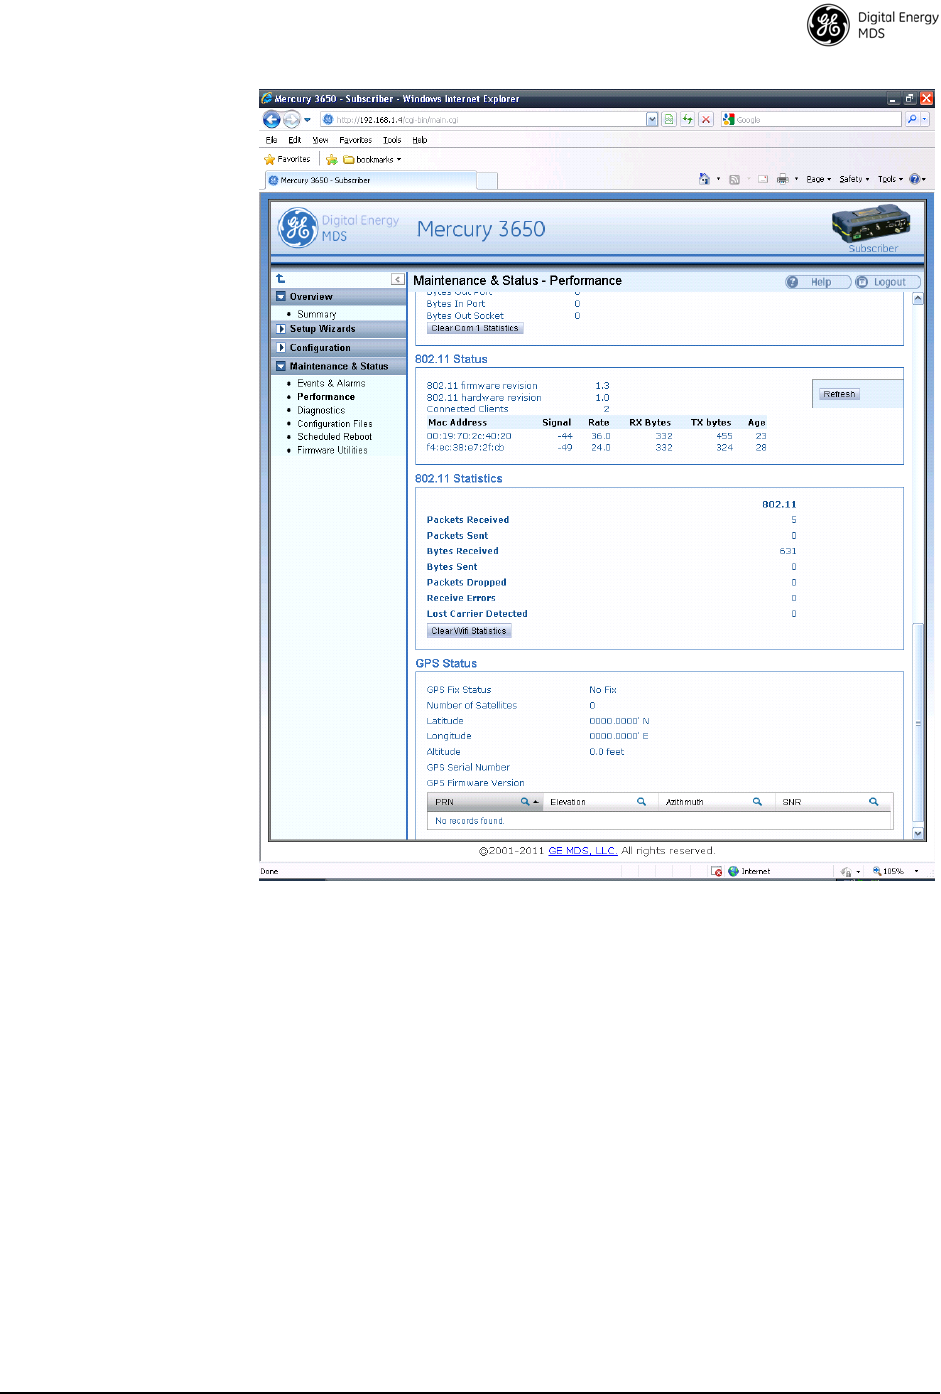This screenshot has height=1394, width=941.
Task: Open the File menu
Action: click(x=271, y=140)
